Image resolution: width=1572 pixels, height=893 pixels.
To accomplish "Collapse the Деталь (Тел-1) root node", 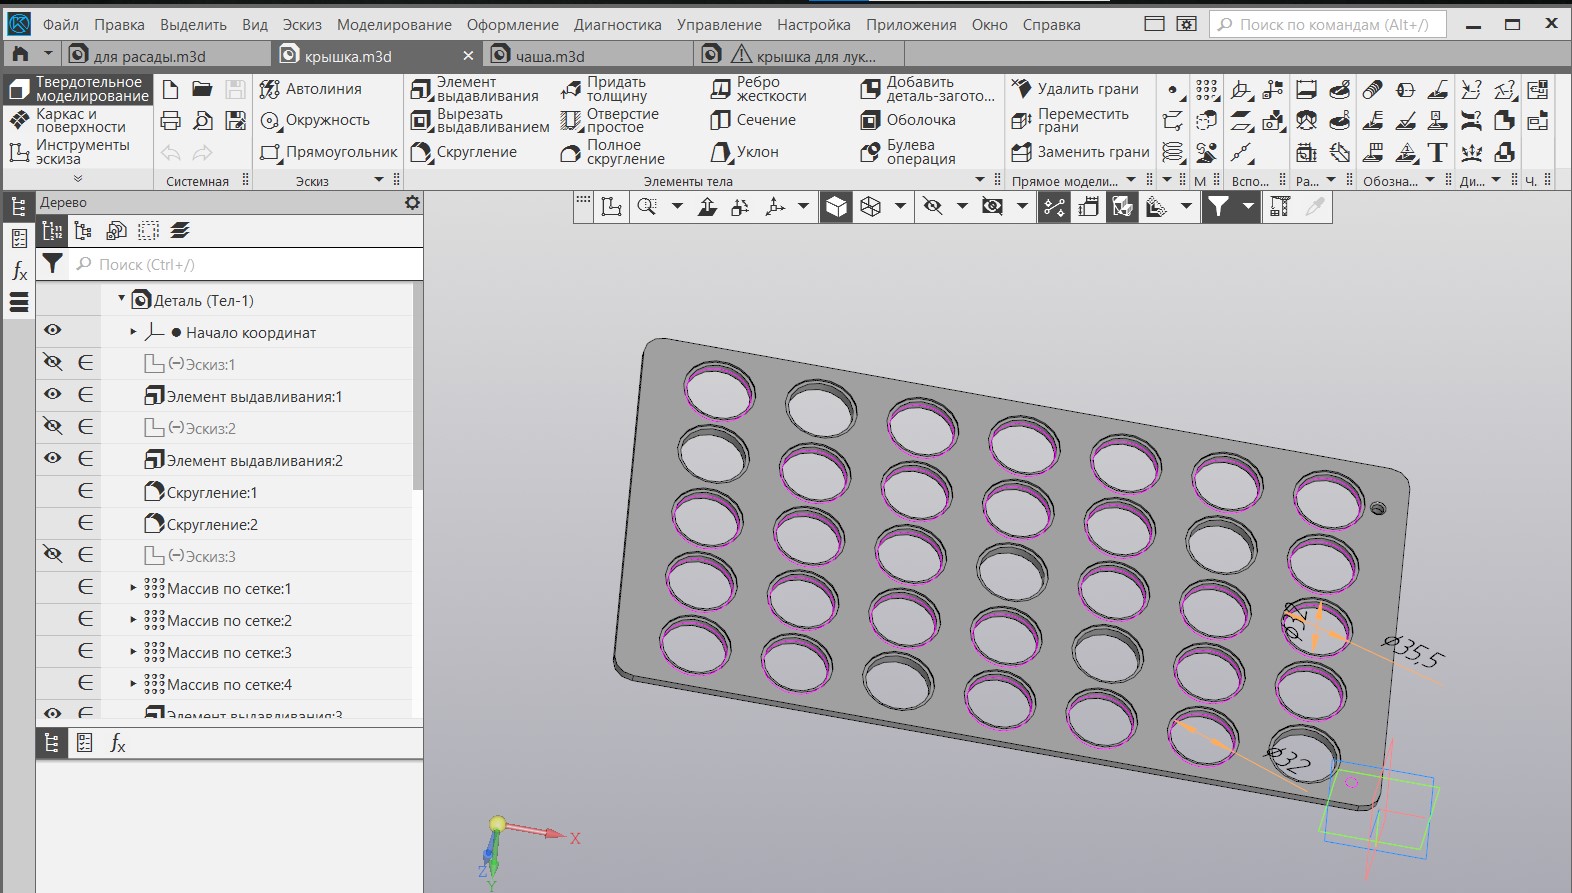I will pyautogui.click(x=122, y=299).
